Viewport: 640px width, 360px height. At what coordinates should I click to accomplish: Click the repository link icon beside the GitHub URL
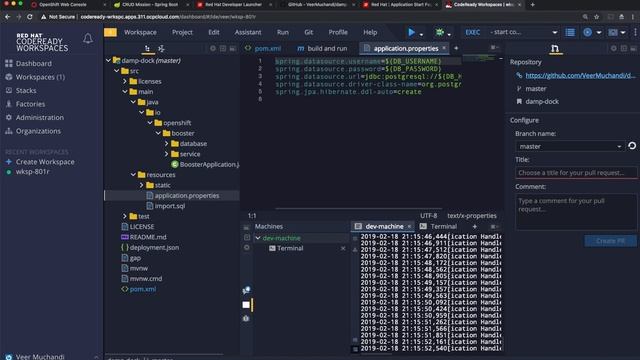pyautogui.click(x=519, y=76)
